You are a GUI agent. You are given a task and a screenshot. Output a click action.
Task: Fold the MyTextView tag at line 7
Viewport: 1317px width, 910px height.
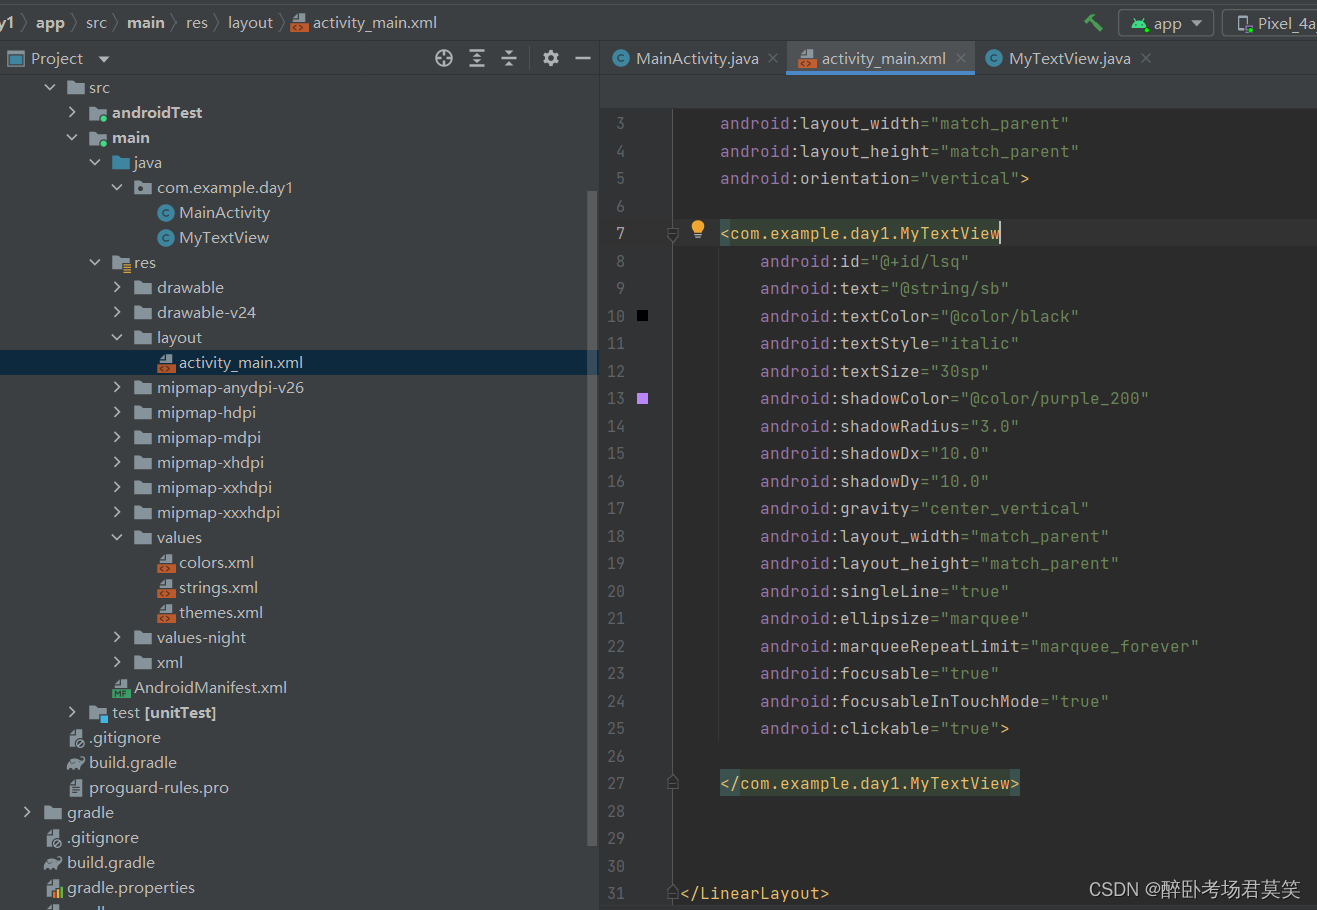pyautogui.click(x=672, y=234)
